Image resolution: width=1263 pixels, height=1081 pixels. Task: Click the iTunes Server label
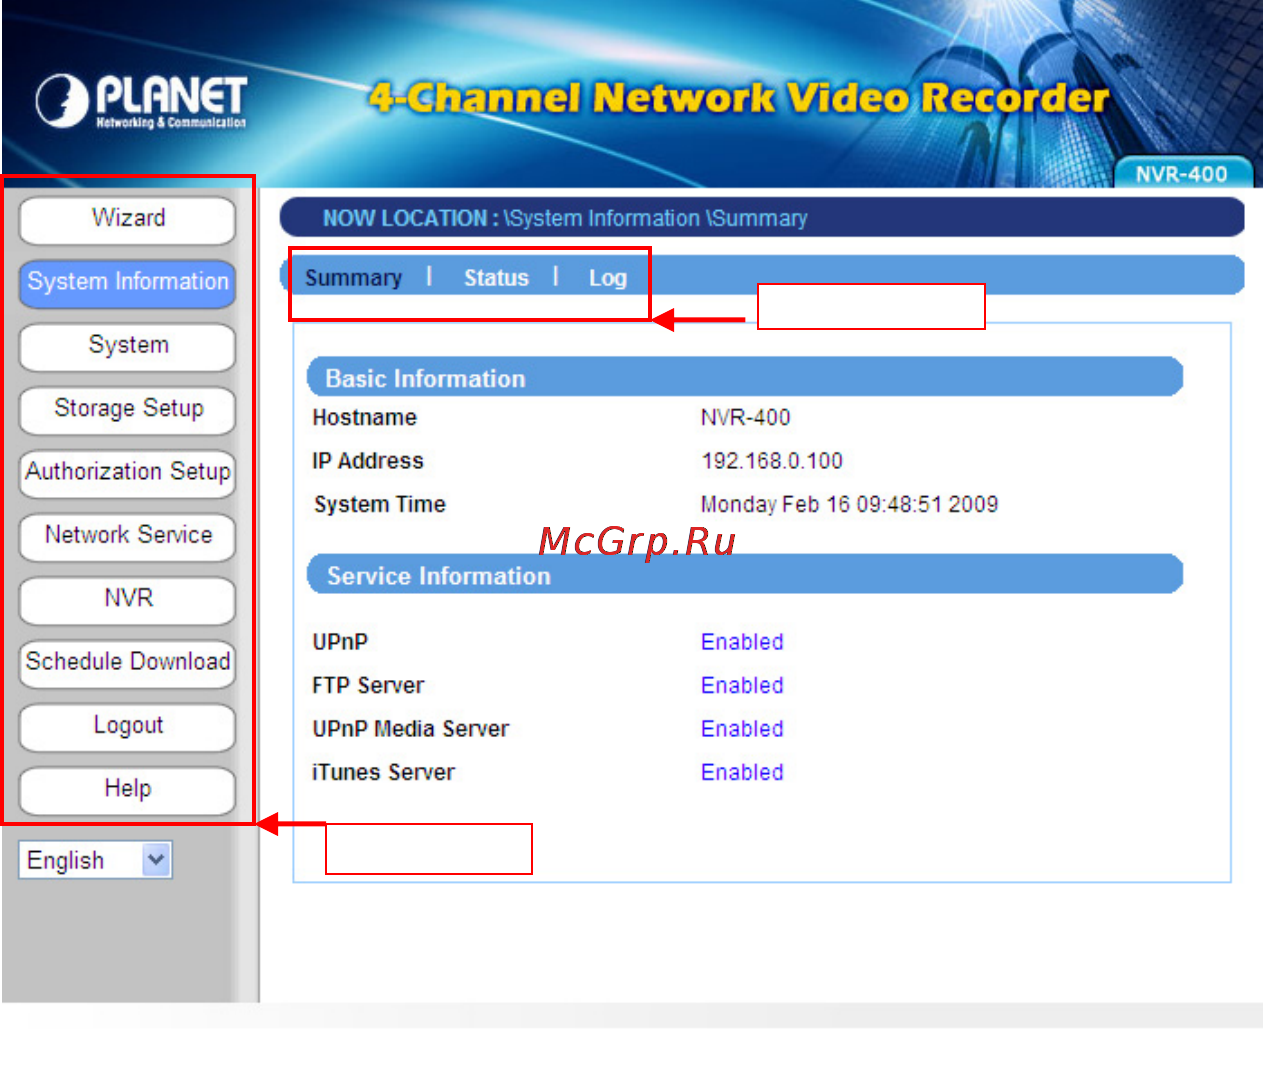[x=383, y=773]
